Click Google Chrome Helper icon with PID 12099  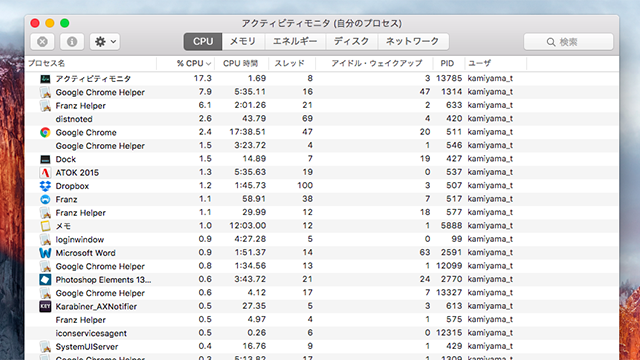coord(45,266)
